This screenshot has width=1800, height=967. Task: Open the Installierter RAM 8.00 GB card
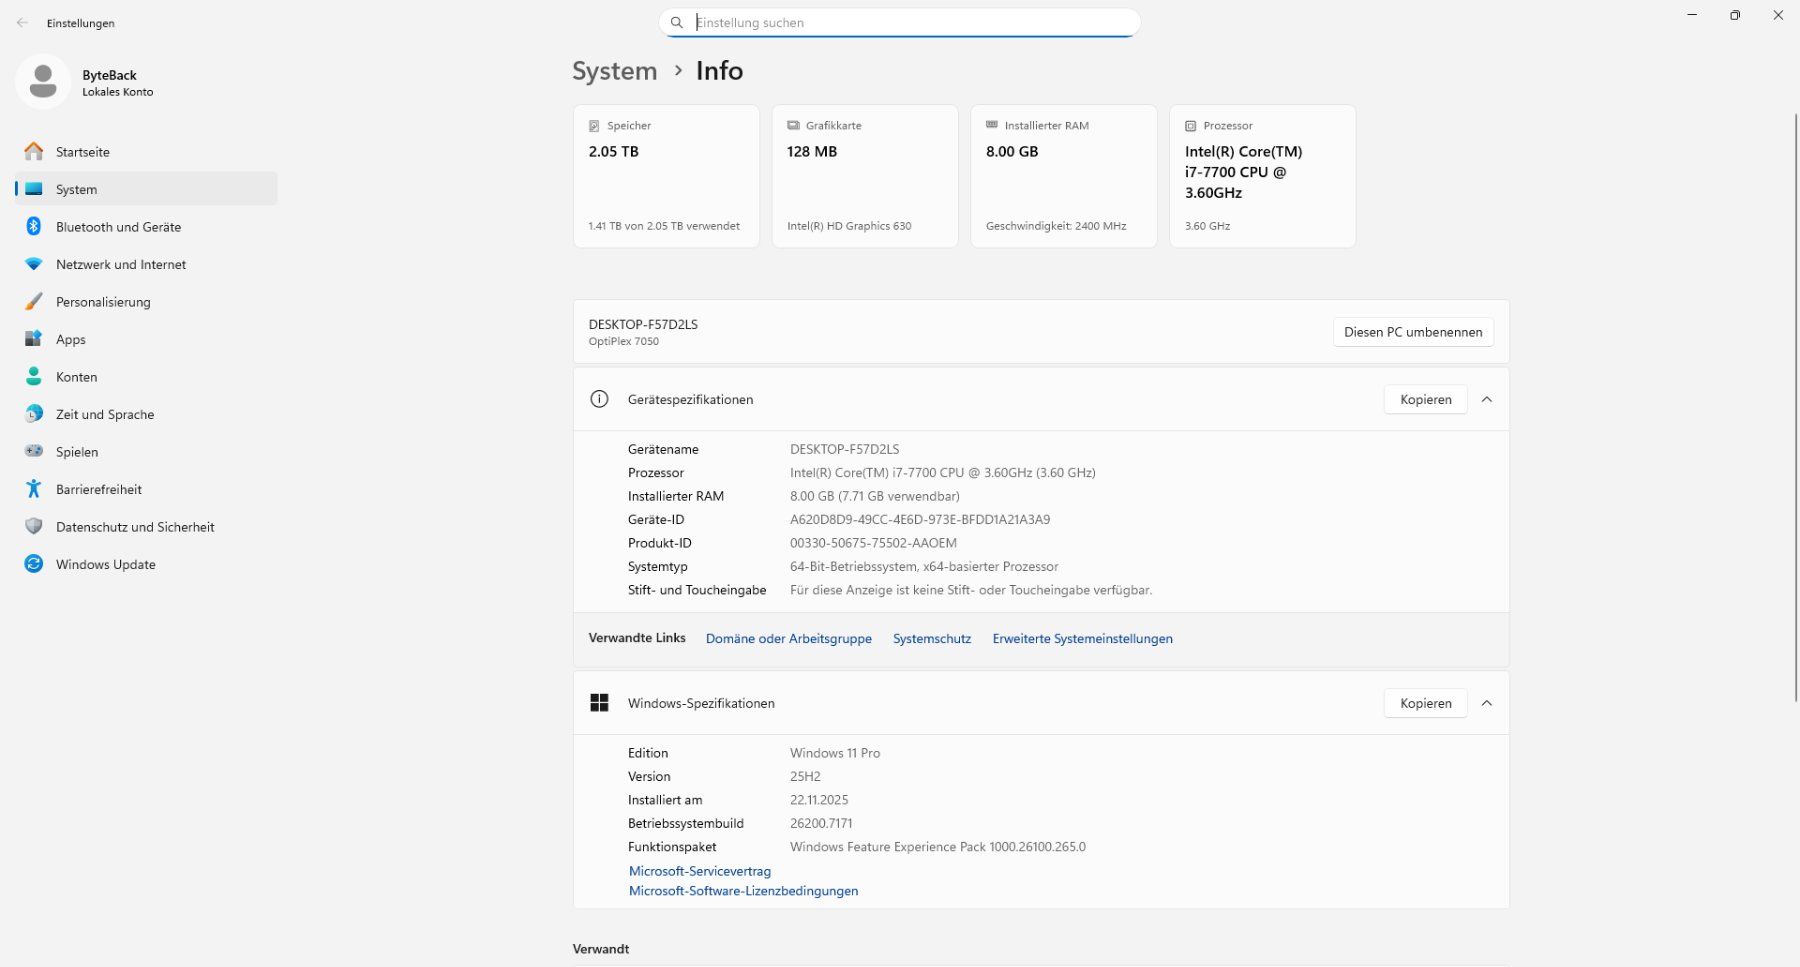[x=1064, y=176]
